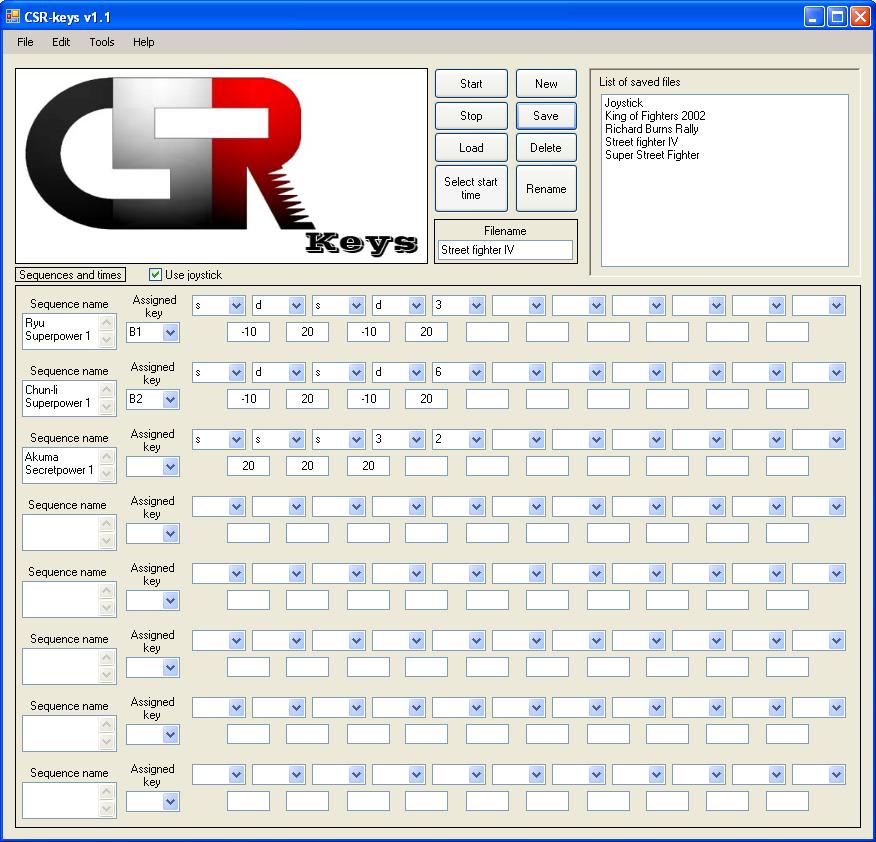
Task: Select Richard Burns Rally in saved files
Action: point(651,129)
